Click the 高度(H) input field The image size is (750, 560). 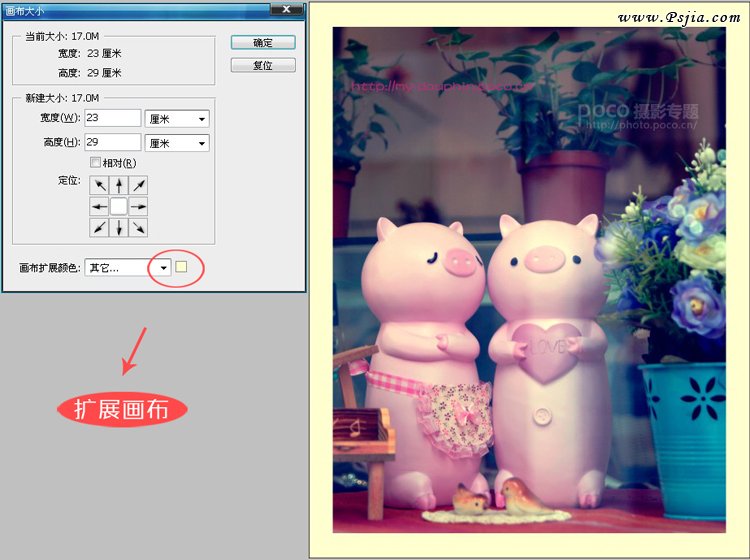click(x=113, y=142)
